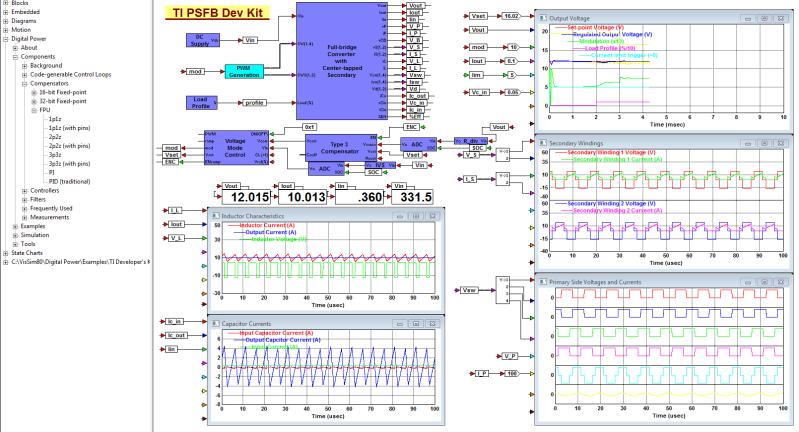Open the About tree item
The image size is (799, 432).
29,48
